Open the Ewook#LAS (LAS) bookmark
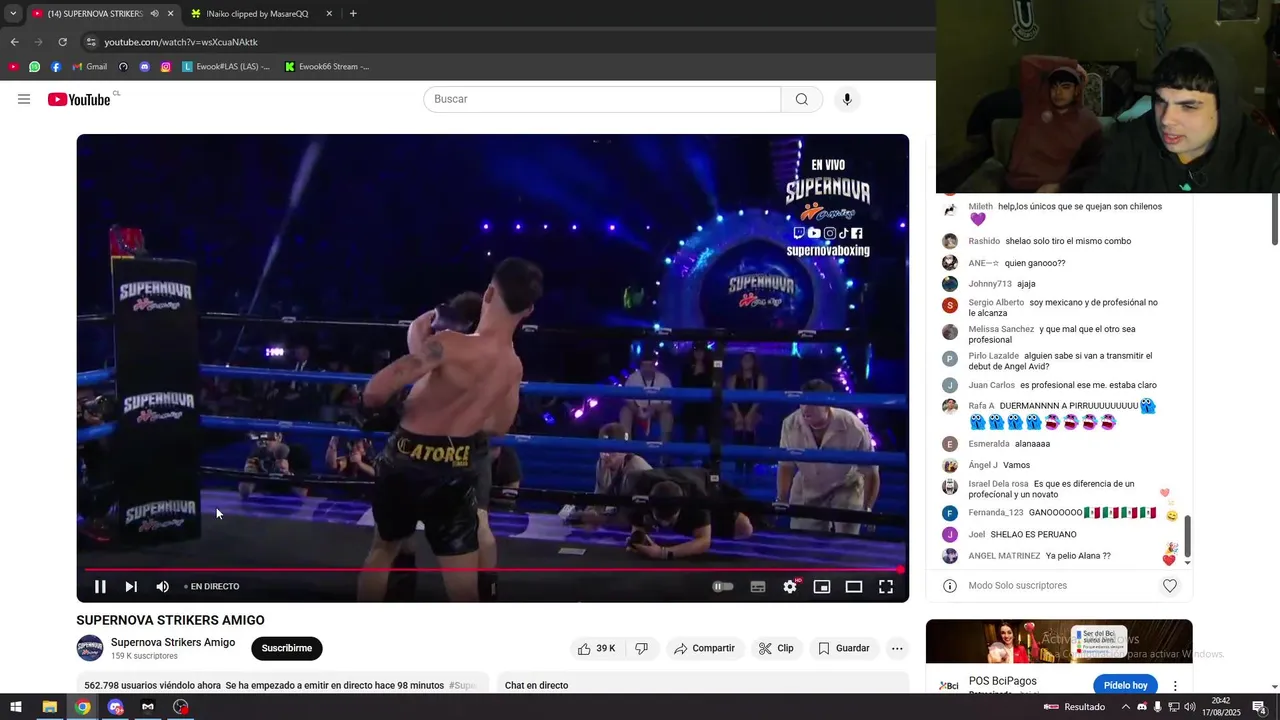The height and width of the screenshot is (720, 1280). click(226, 67)
